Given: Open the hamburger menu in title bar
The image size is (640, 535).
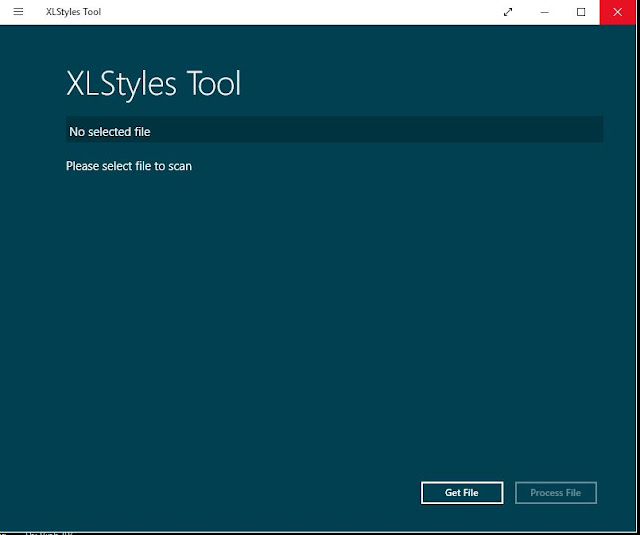Looking at the screenshot, I should 18,12.
